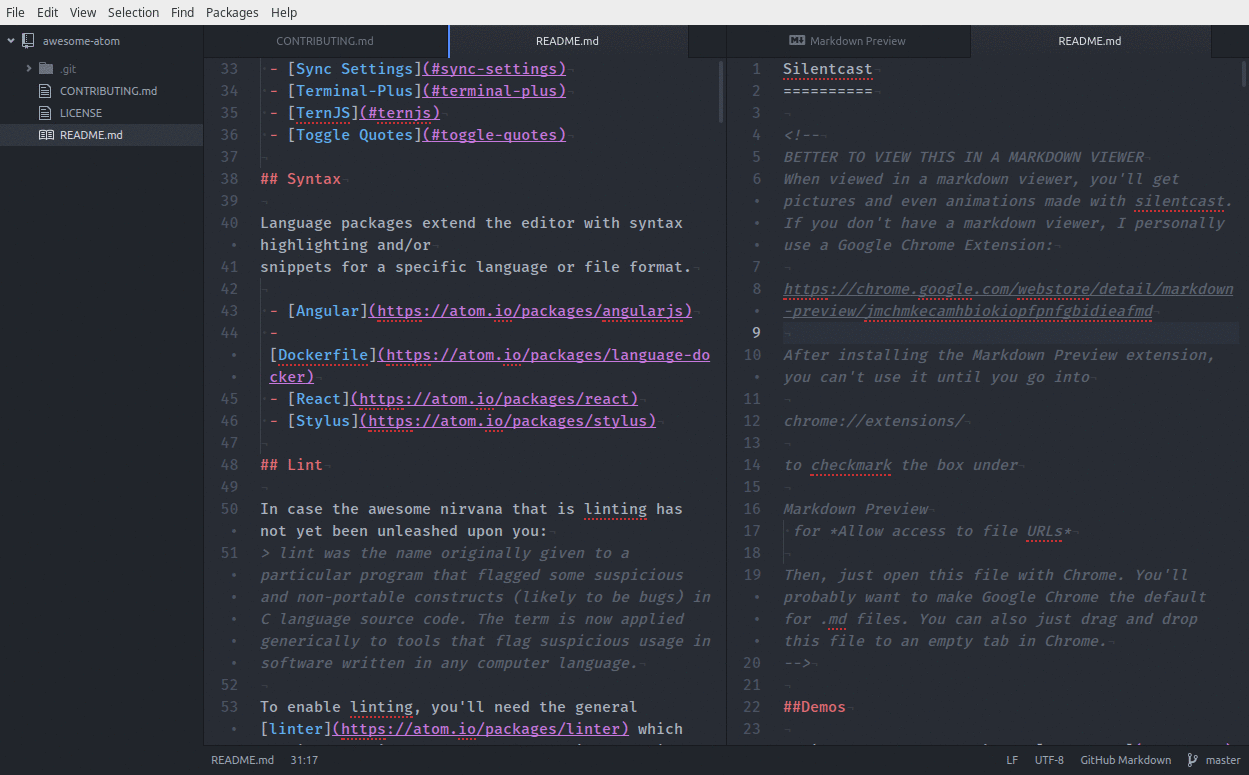
Task: Switch to the CONTRIBUTING.md tab
Action: pos(324,41)
